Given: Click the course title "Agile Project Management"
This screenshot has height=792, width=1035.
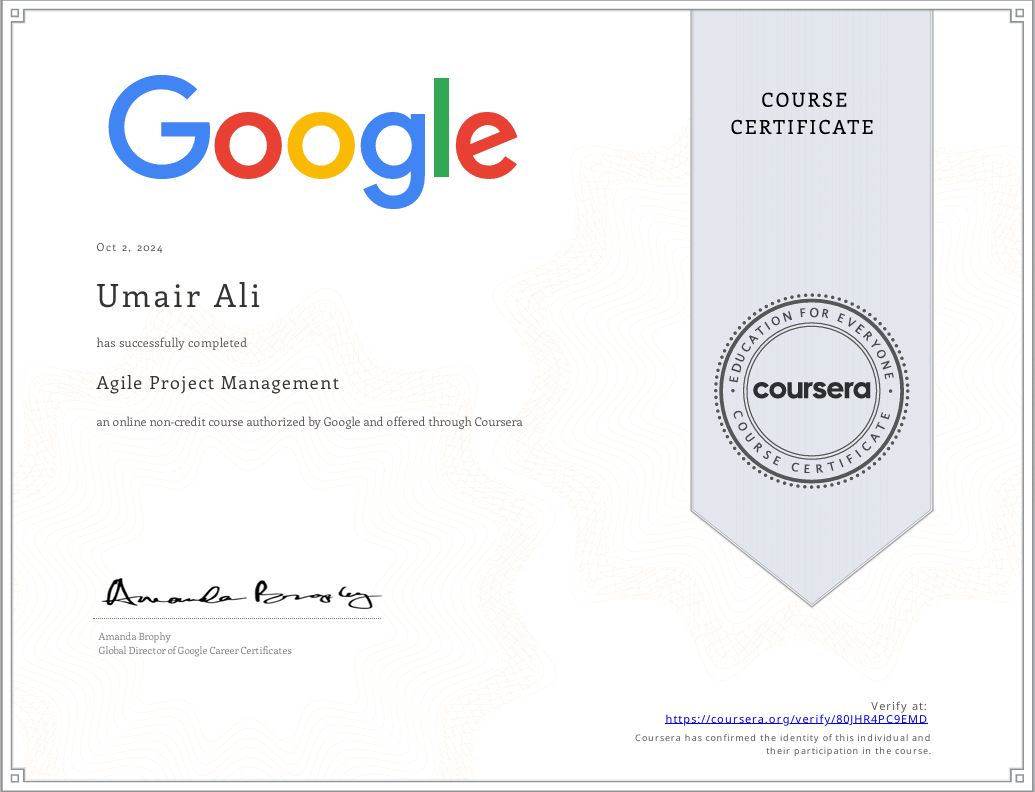Looking at the screenshot, I should point(218,383).
